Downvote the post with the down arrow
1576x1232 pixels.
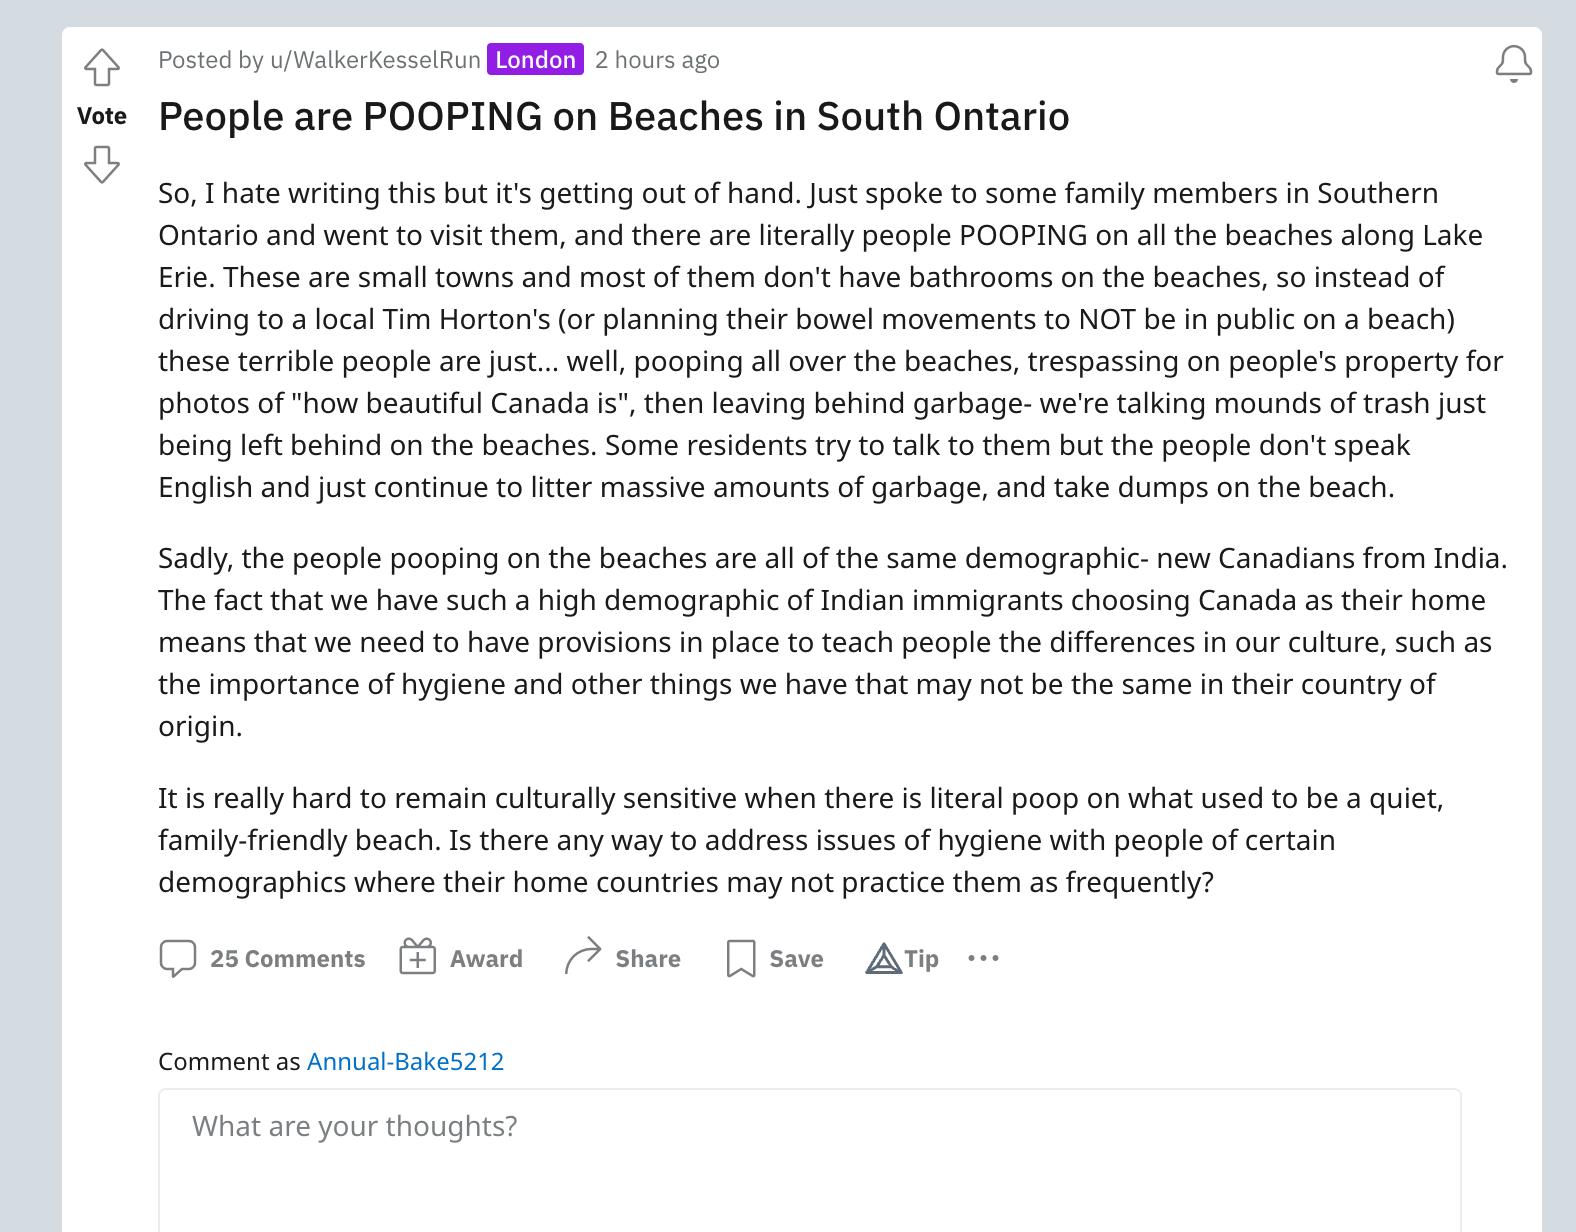click(x=102, y=164)
